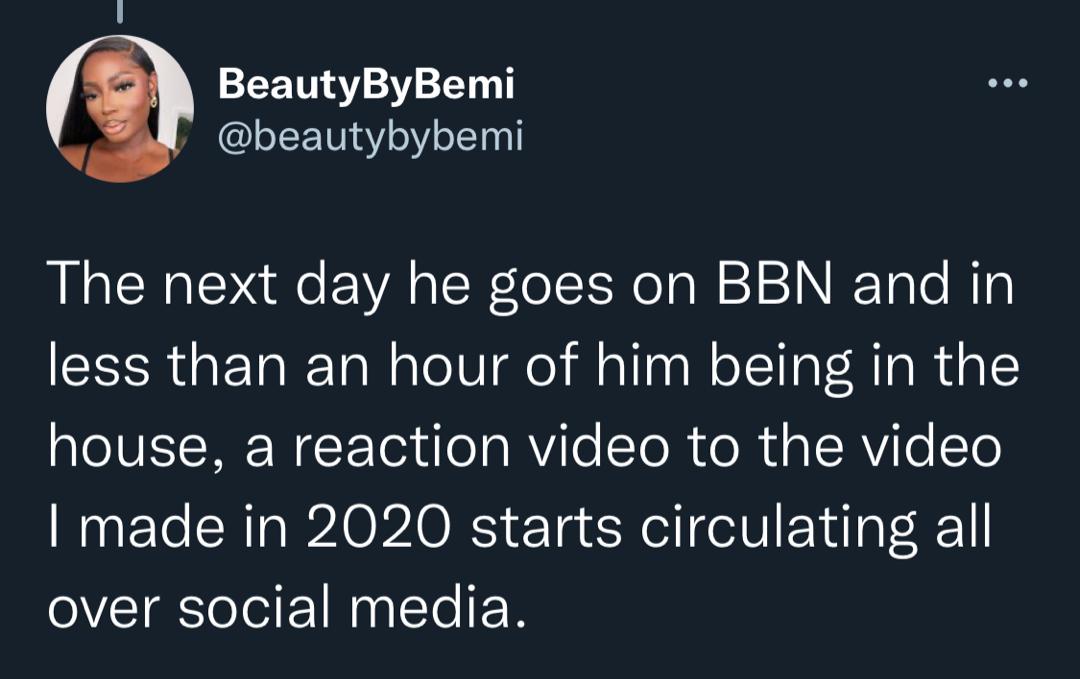Click the word "starts" in the tweet

tap(547, 530)
